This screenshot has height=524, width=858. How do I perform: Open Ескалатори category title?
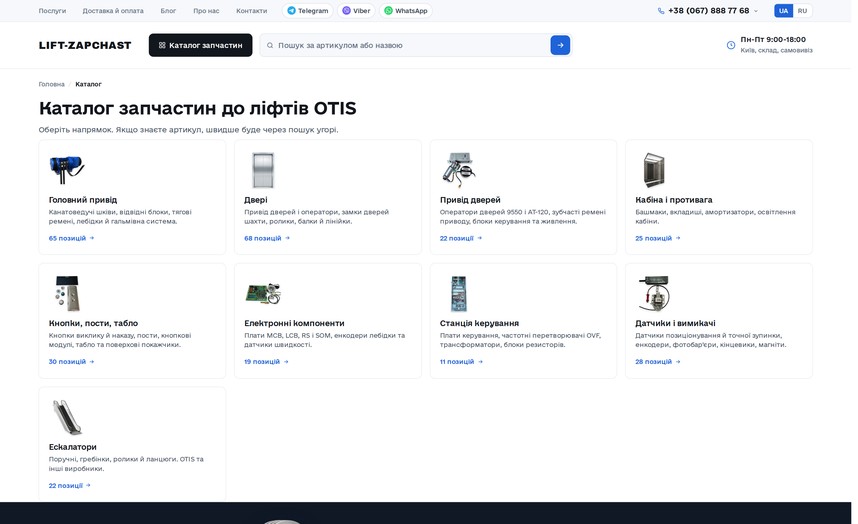[73, 447]
